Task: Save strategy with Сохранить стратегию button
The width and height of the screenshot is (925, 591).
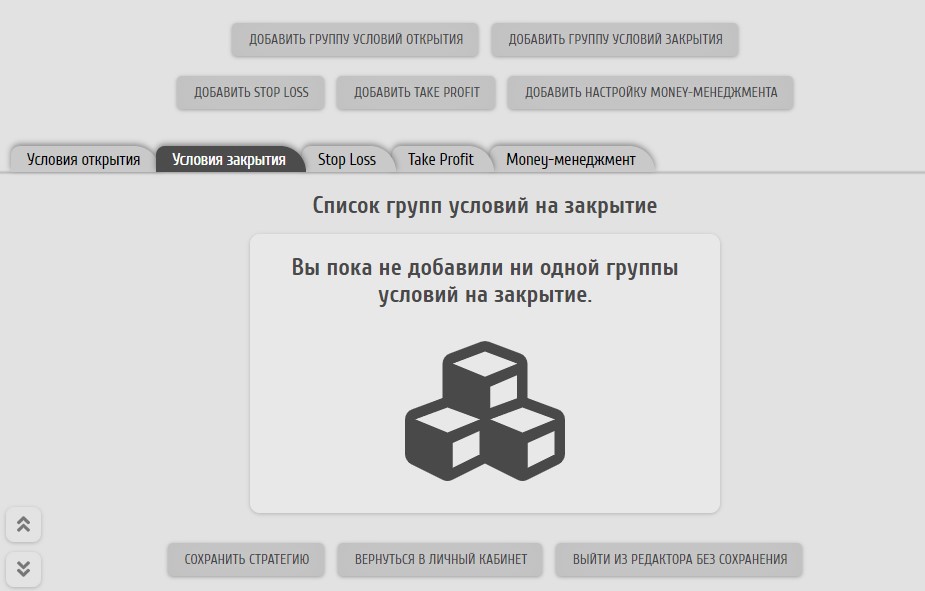Action: coord(246,559)
